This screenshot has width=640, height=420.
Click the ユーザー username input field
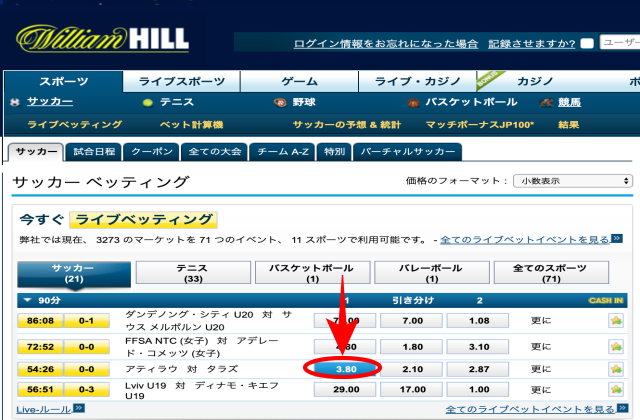tap(620, 44)
